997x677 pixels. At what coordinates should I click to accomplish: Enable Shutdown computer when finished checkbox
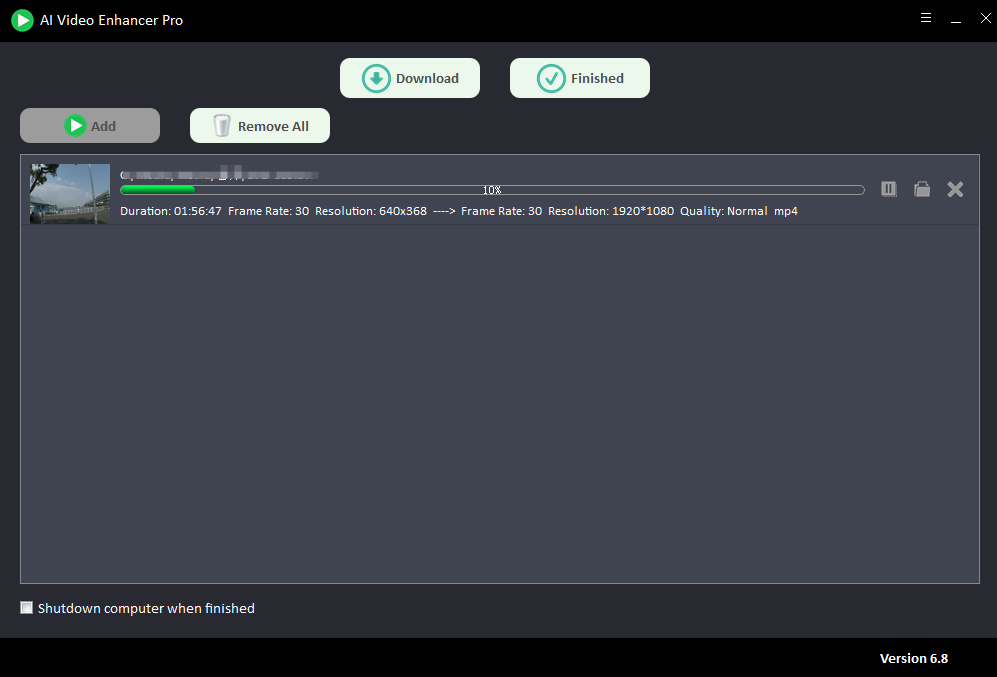click(27, 608)
